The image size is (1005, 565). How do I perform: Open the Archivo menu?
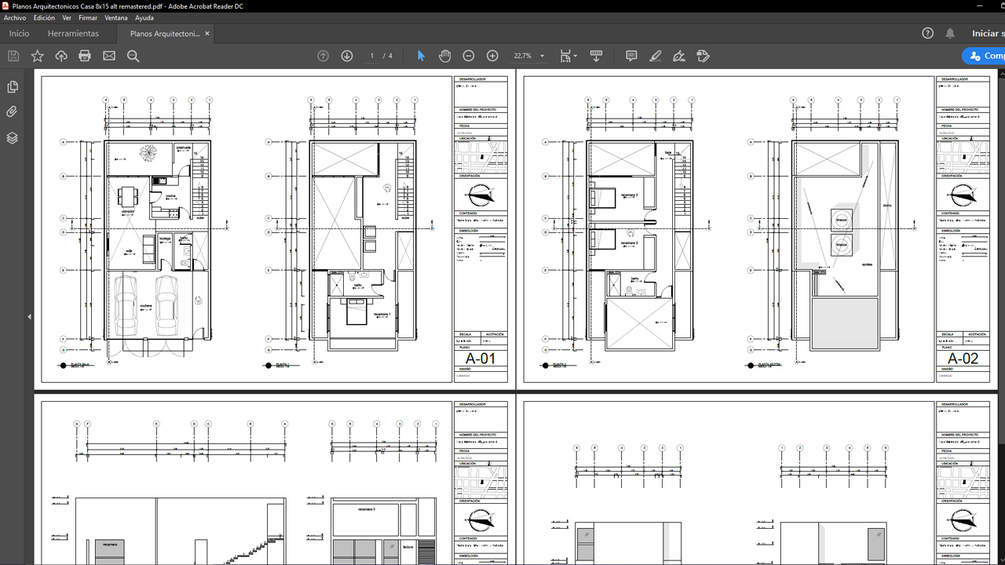15,18
